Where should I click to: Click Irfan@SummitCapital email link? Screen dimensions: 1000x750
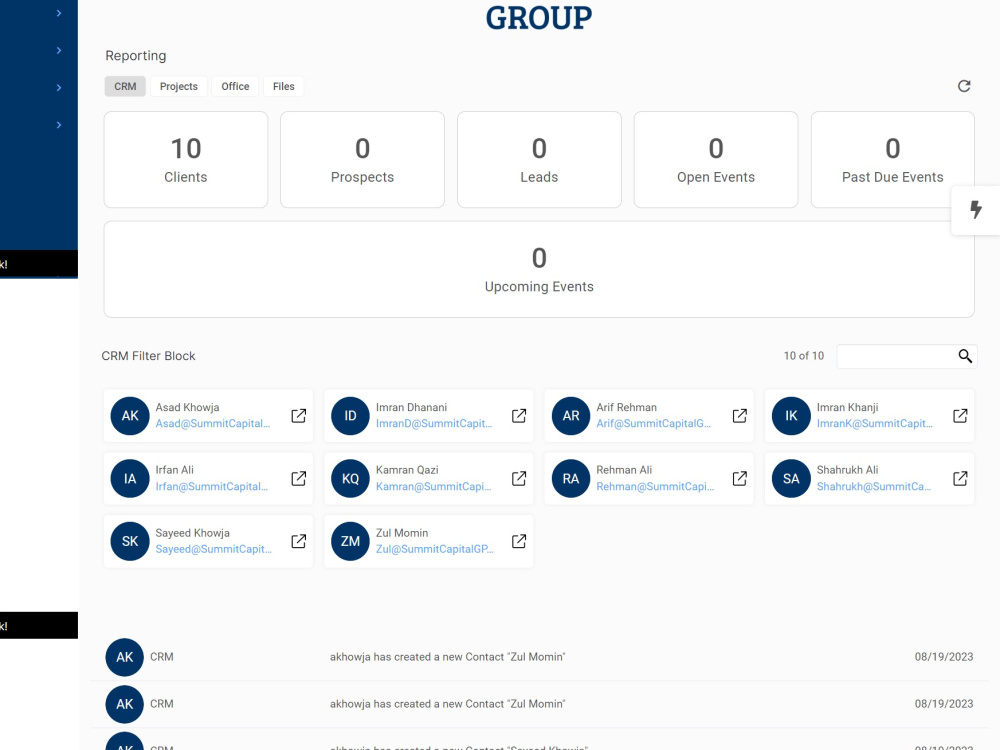(x=212, y=487)
